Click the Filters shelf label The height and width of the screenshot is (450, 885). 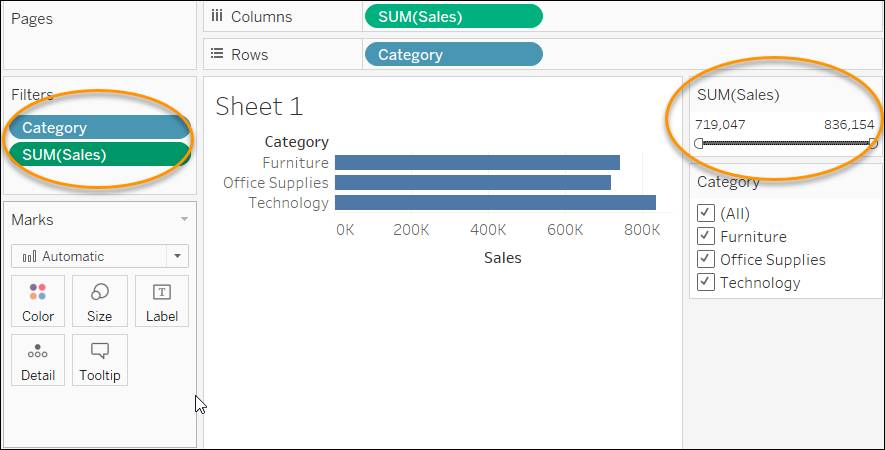32,94
